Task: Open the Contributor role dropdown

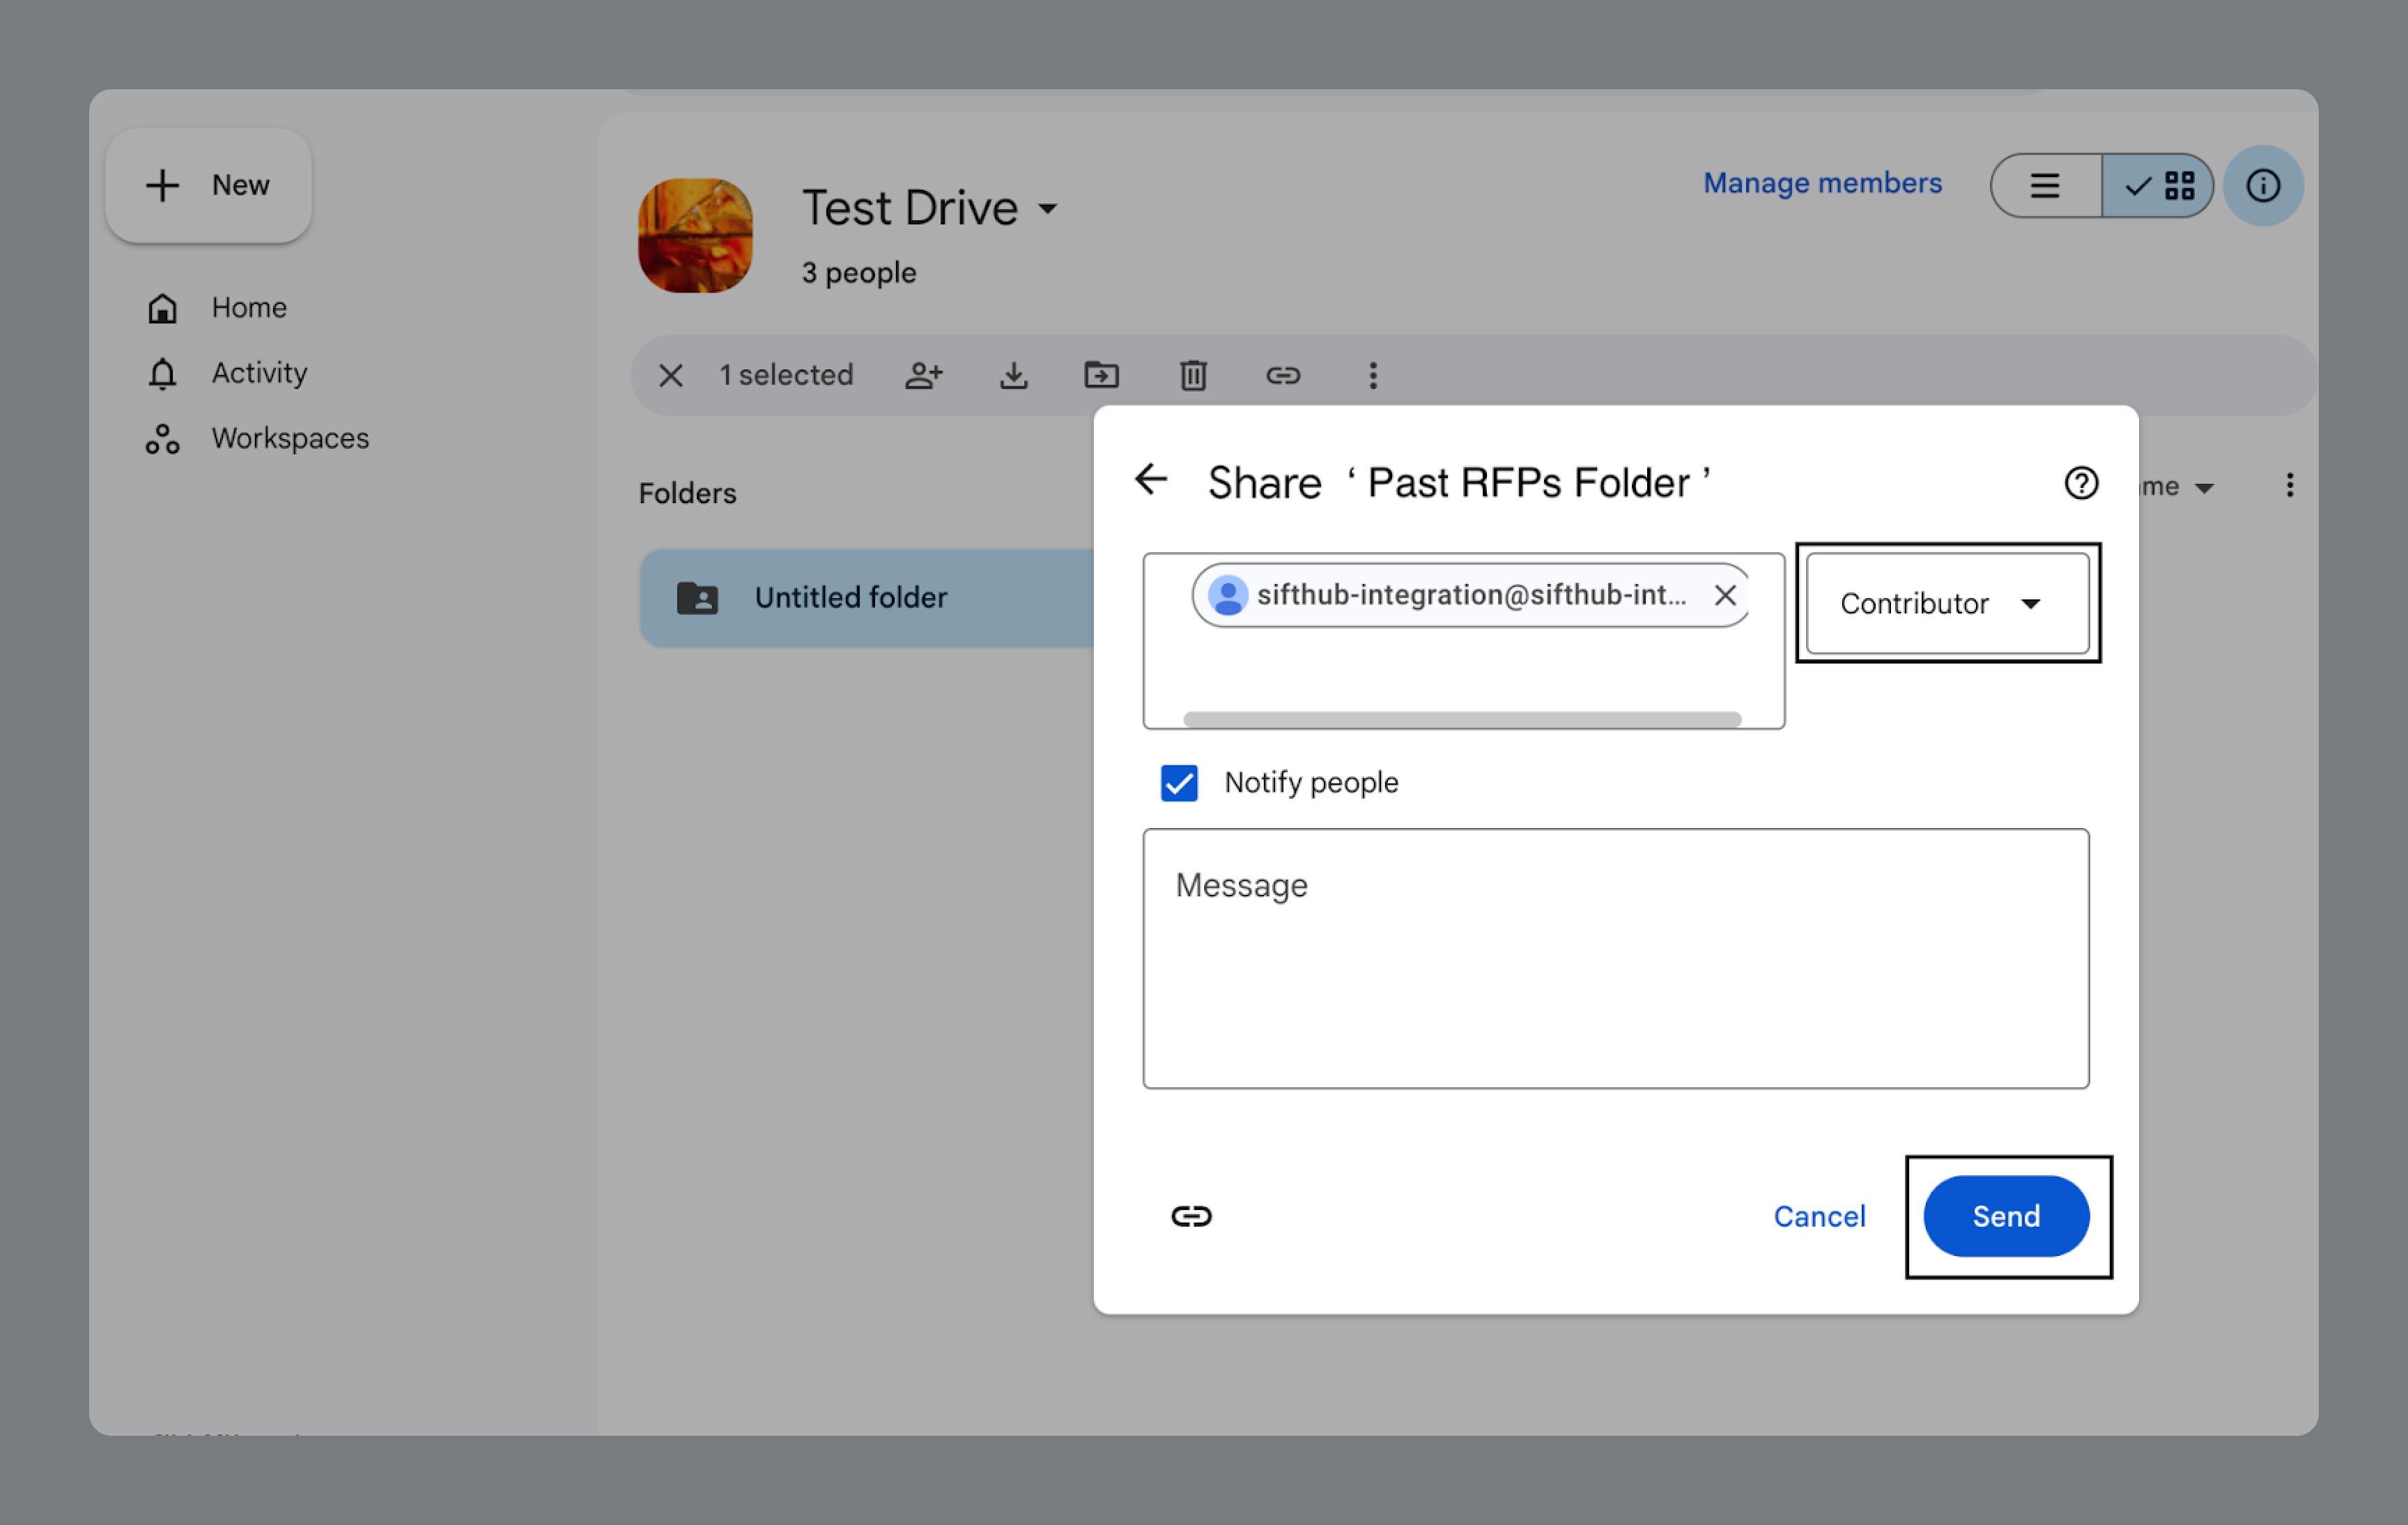Action: coord(1946,604)
